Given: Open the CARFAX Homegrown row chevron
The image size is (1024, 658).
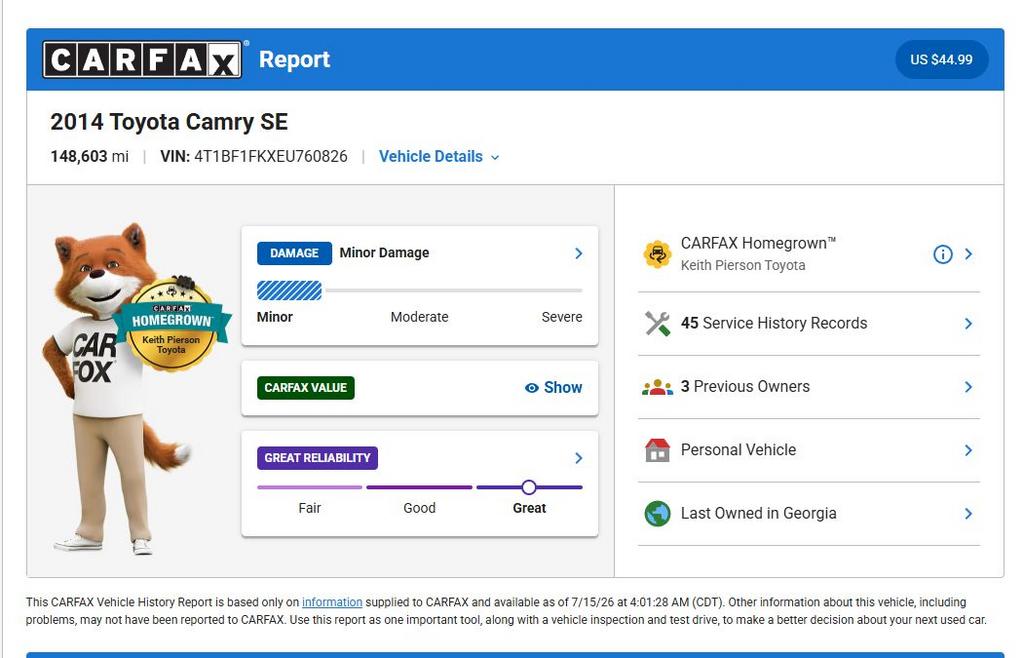Looking at the screenshot, I should pyautogui.click(x=968, y=254).
